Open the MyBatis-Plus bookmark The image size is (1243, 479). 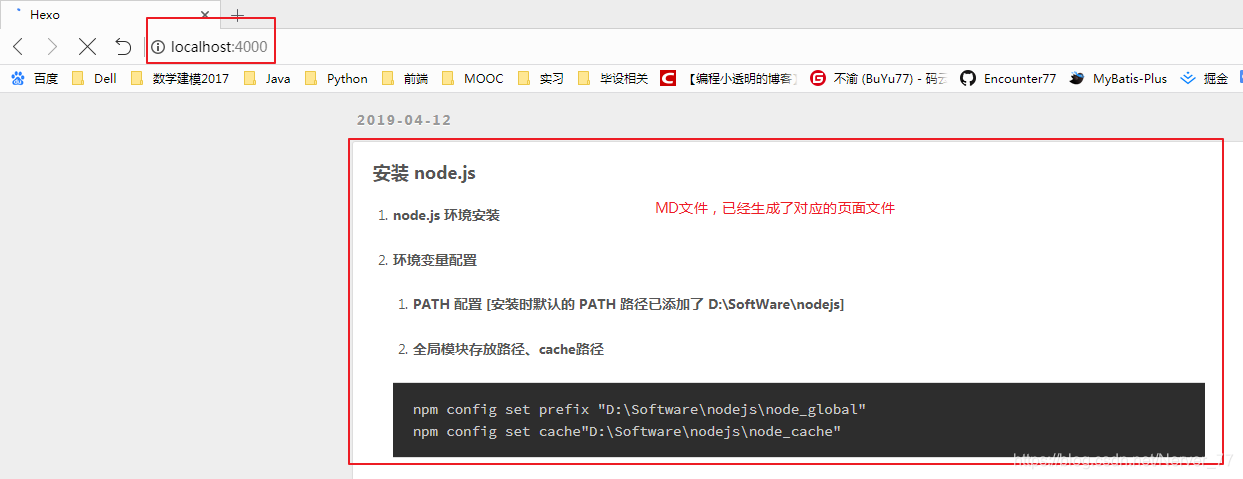[x=1118, y=79]
